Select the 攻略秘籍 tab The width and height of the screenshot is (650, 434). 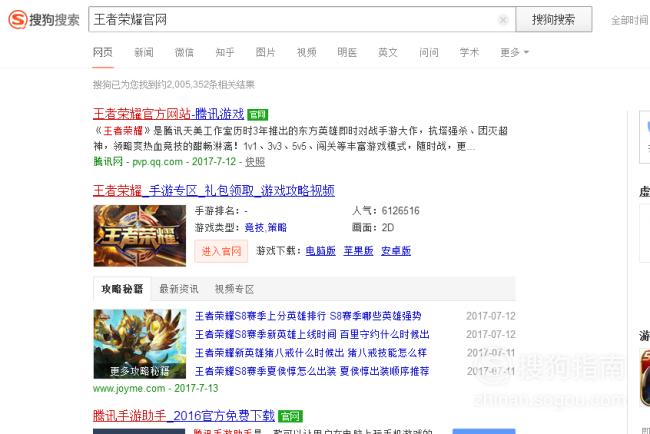tap(122, 289)
